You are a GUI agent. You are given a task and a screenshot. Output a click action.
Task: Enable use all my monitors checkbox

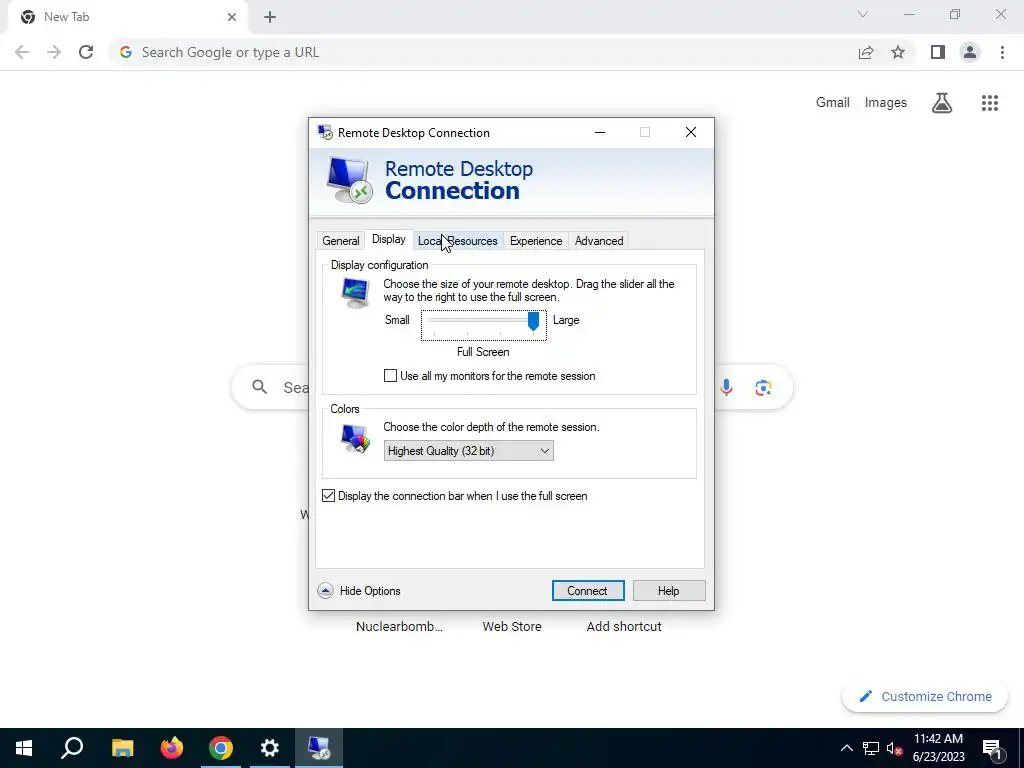[390, 376]
